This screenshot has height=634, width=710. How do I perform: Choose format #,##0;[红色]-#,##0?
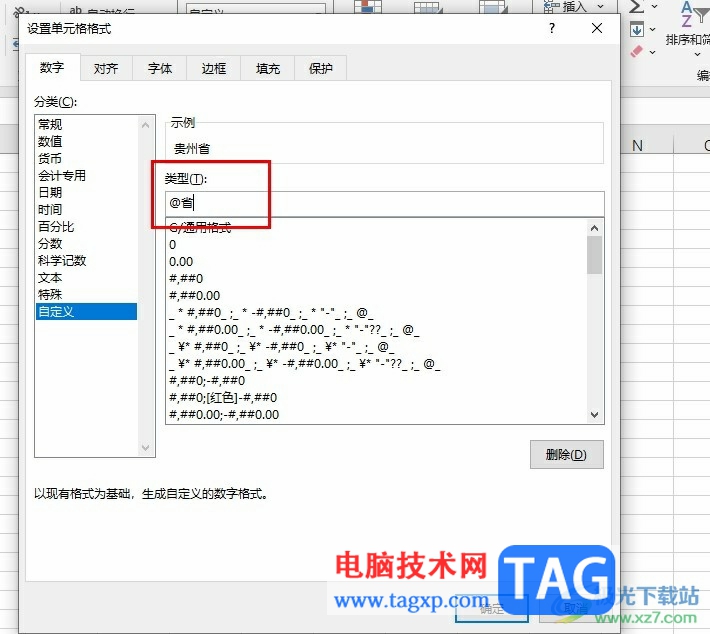pyautogui.click(x=377, y=398)
